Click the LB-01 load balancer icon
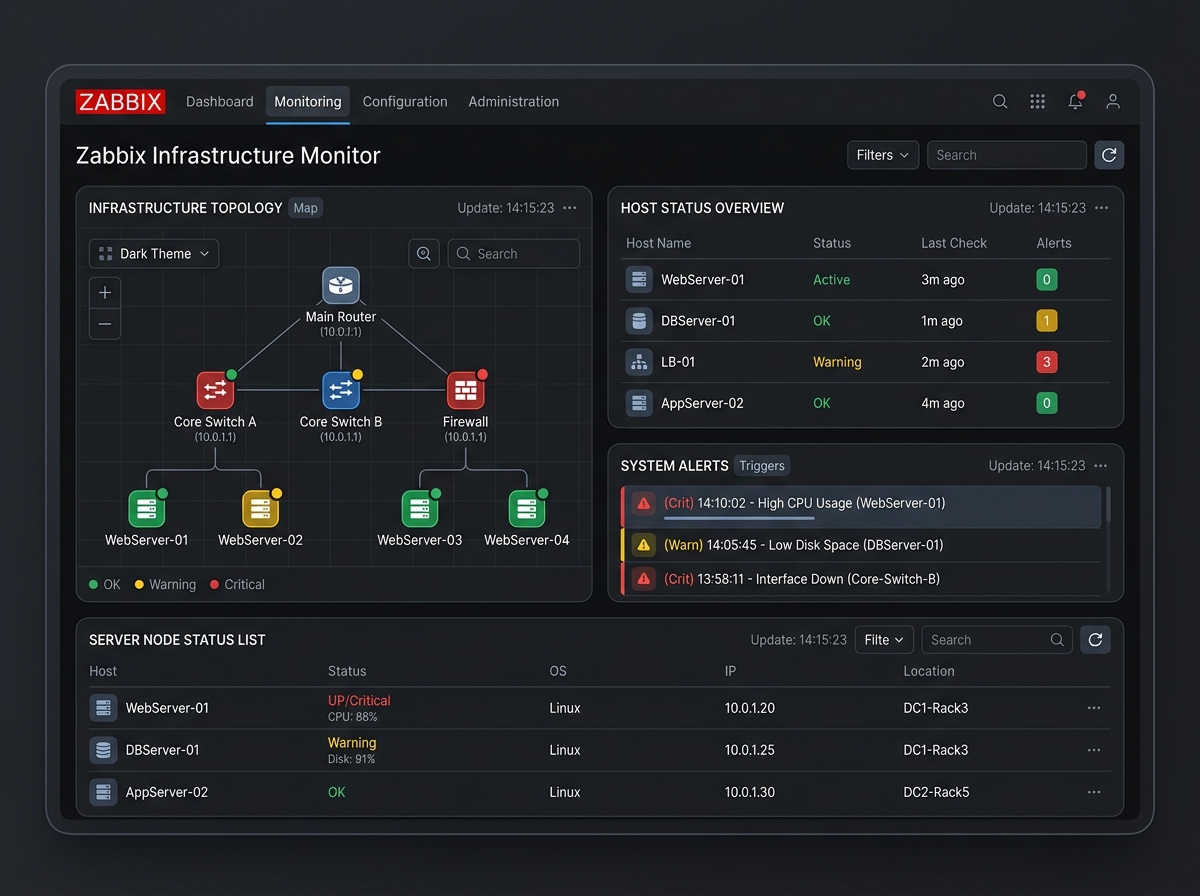Screen dimensions: 1200x896 point(639,362)
